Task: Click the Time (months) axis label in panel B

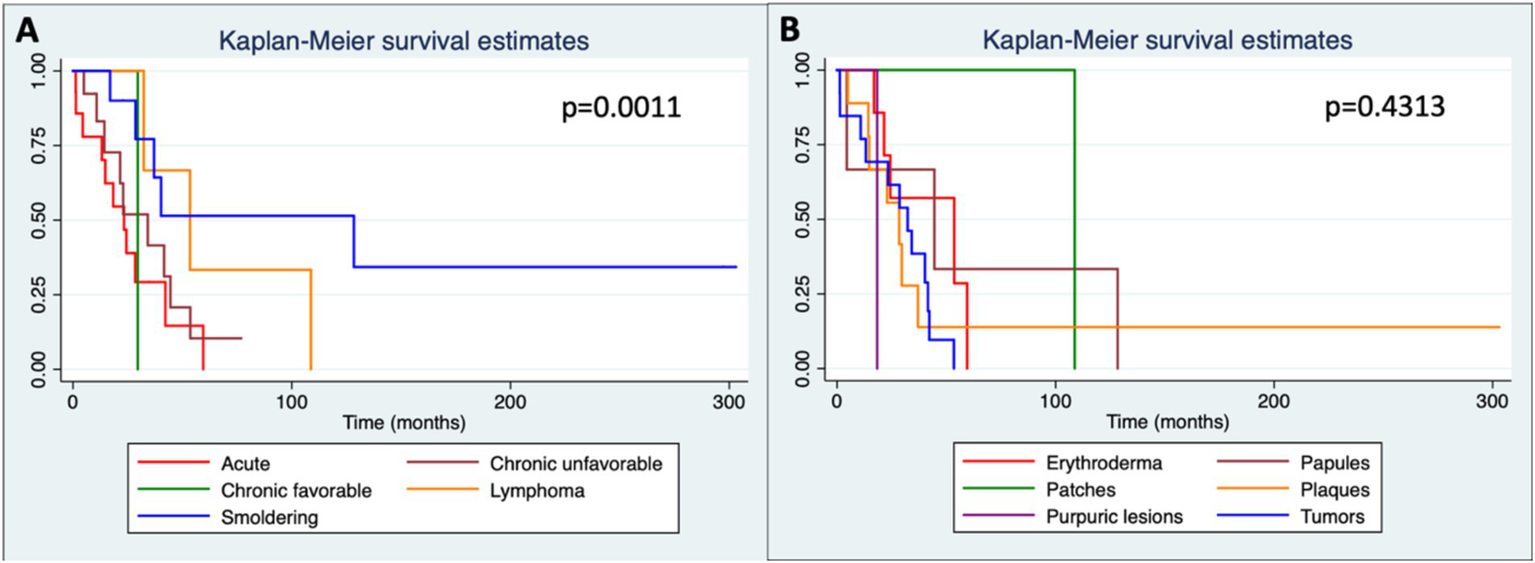Action: [x=1166, y=423]
